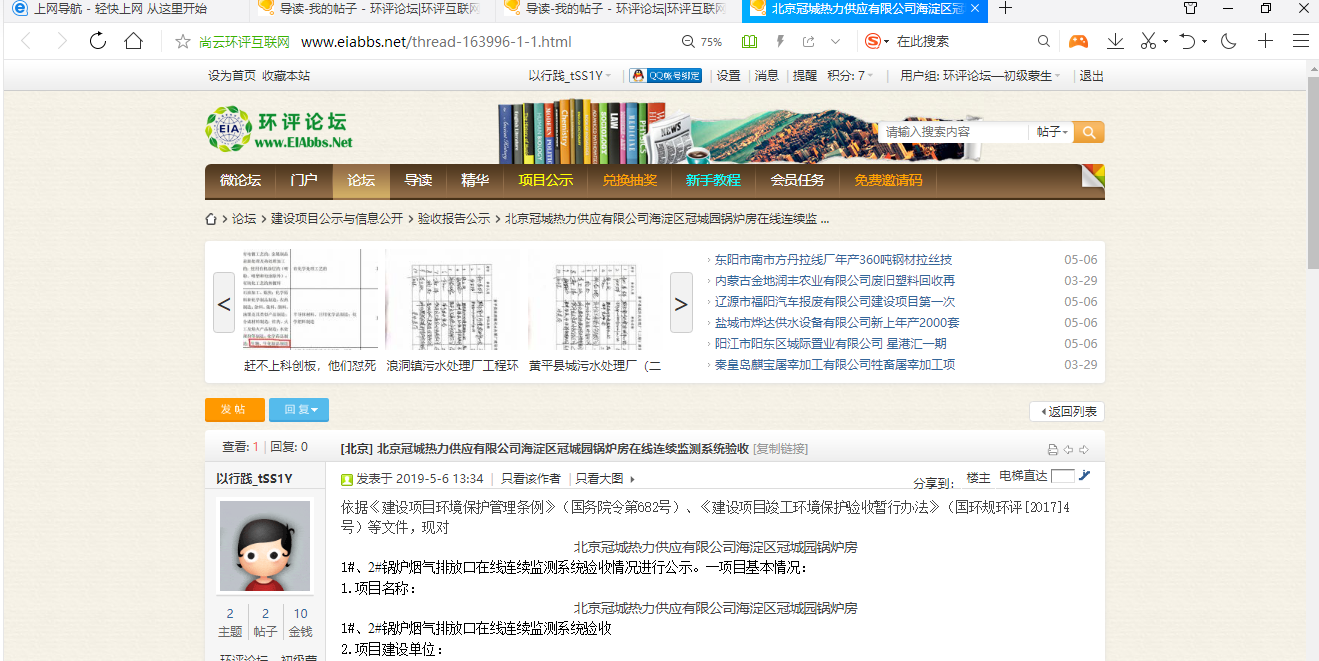
Task: Click the browser forward arrow
Action: (62, 41)
